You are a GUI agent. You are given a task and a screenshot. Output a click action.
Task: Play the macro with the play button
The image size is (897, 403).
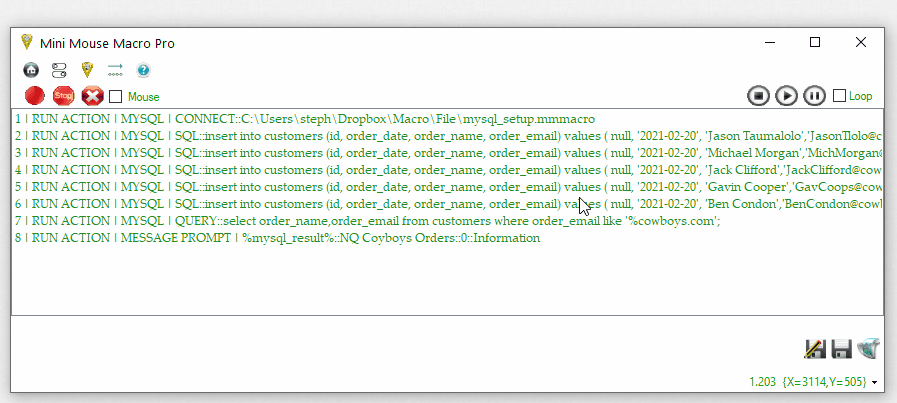tap(787, 96)
